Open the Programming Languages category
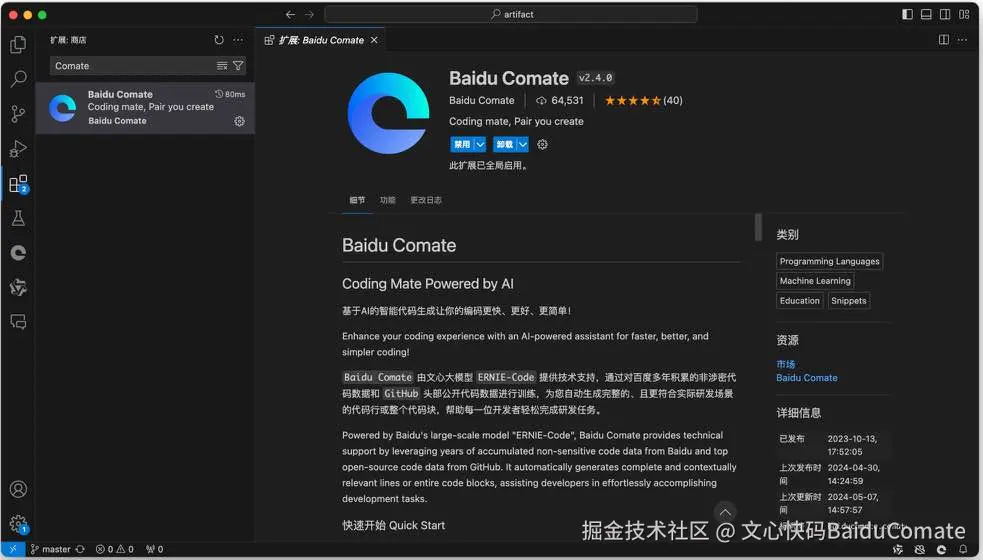The width and height of the screenshot is (983, 560). (829, 262)
